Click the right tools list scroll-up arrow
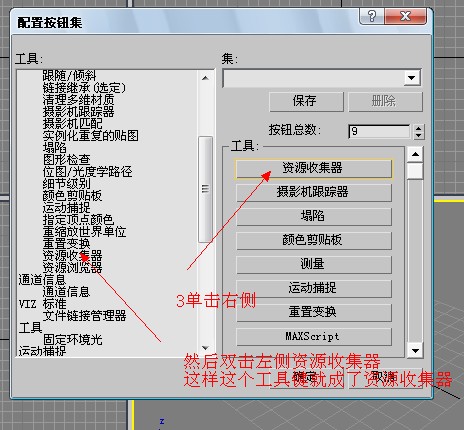This screenshot has width=464, height=430. coord(415,154)
